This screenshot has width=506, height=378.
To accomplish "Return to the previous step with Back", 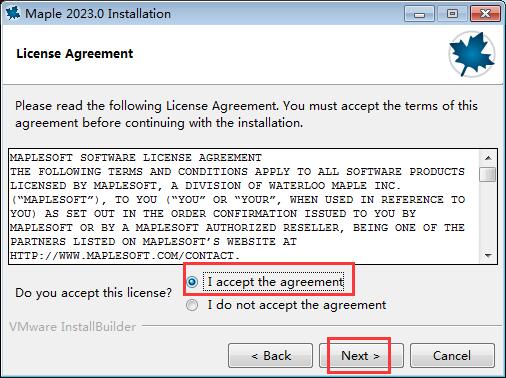I will [270, 356].
